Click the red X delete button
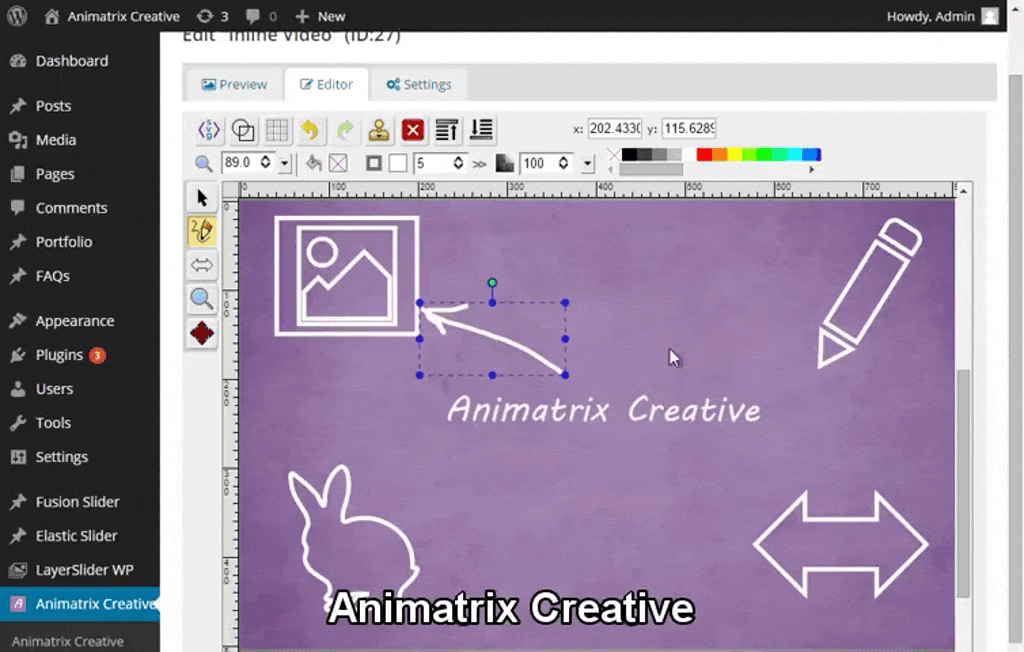 pyautogui.click(x=413, y=130)
